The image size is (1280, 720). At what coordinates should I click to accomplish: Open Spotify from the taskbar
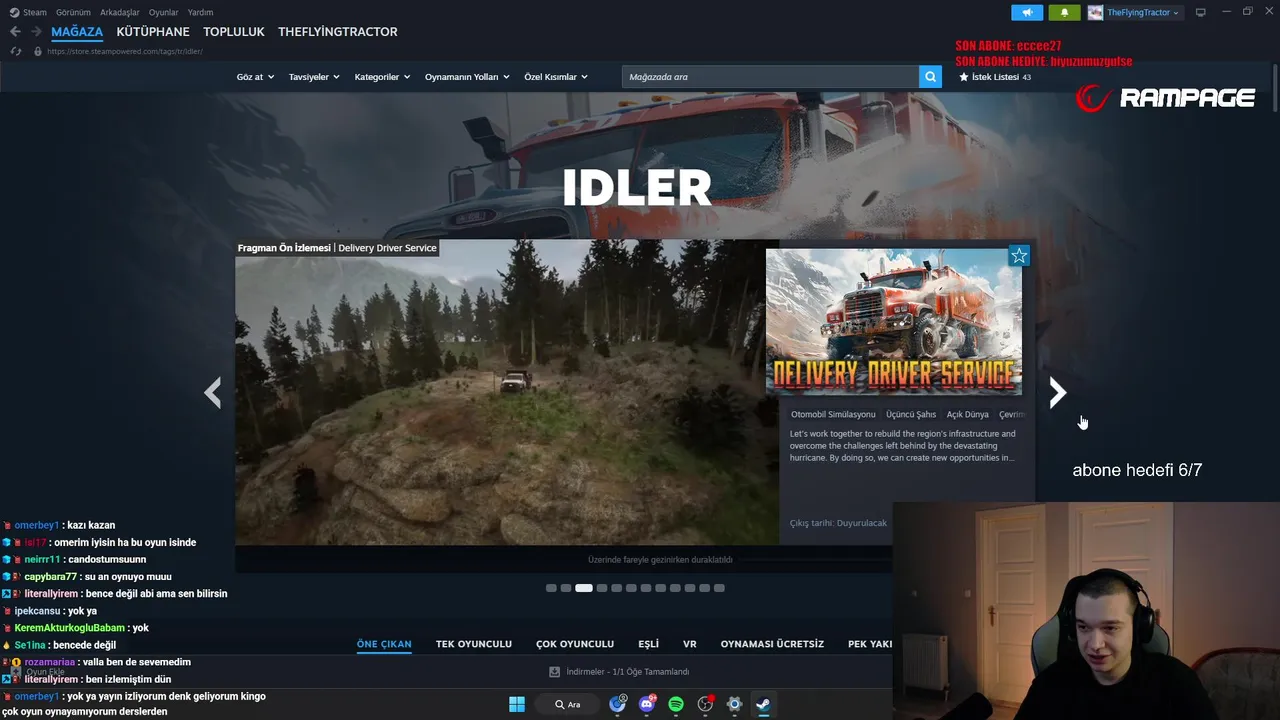click(676, 704)
